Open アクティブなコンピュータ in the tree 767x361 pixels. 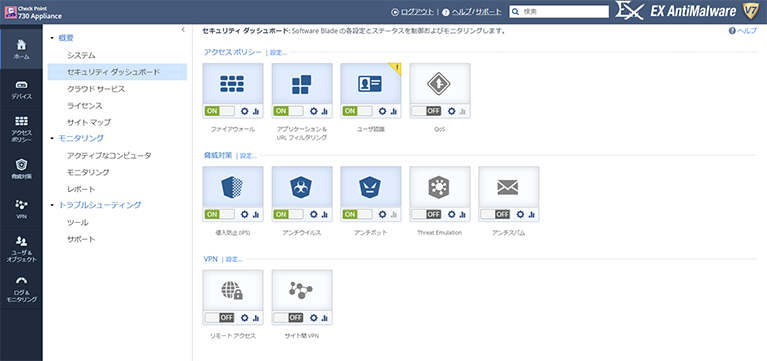(x=109, y=156)
